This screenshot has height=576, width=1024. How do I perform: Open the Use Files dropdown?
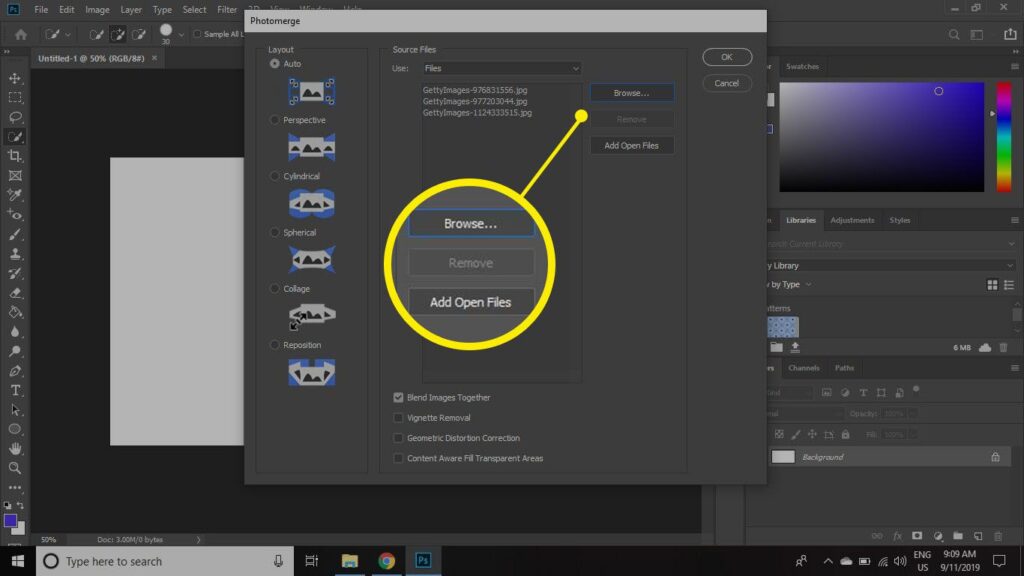pos(500,69)
